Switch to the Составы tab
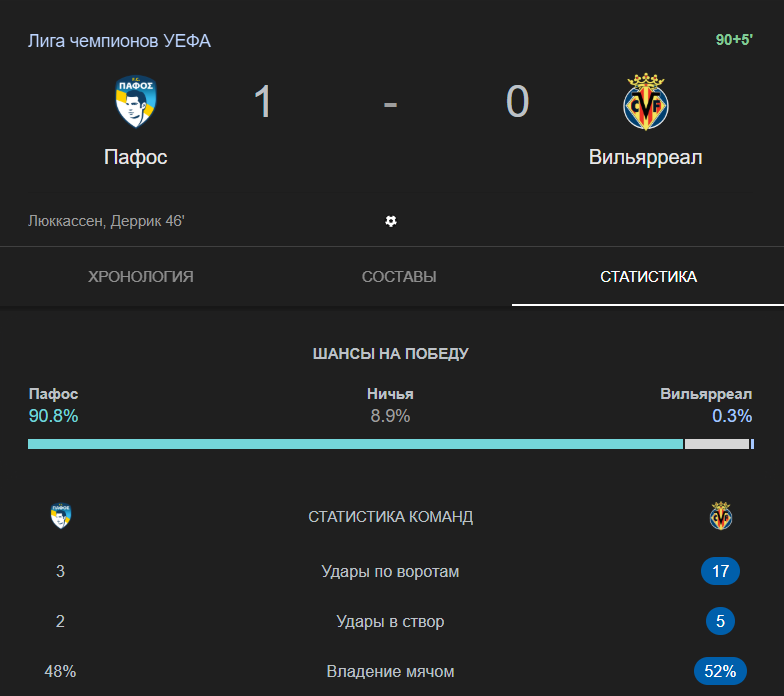784x696 pixels. 399,277
